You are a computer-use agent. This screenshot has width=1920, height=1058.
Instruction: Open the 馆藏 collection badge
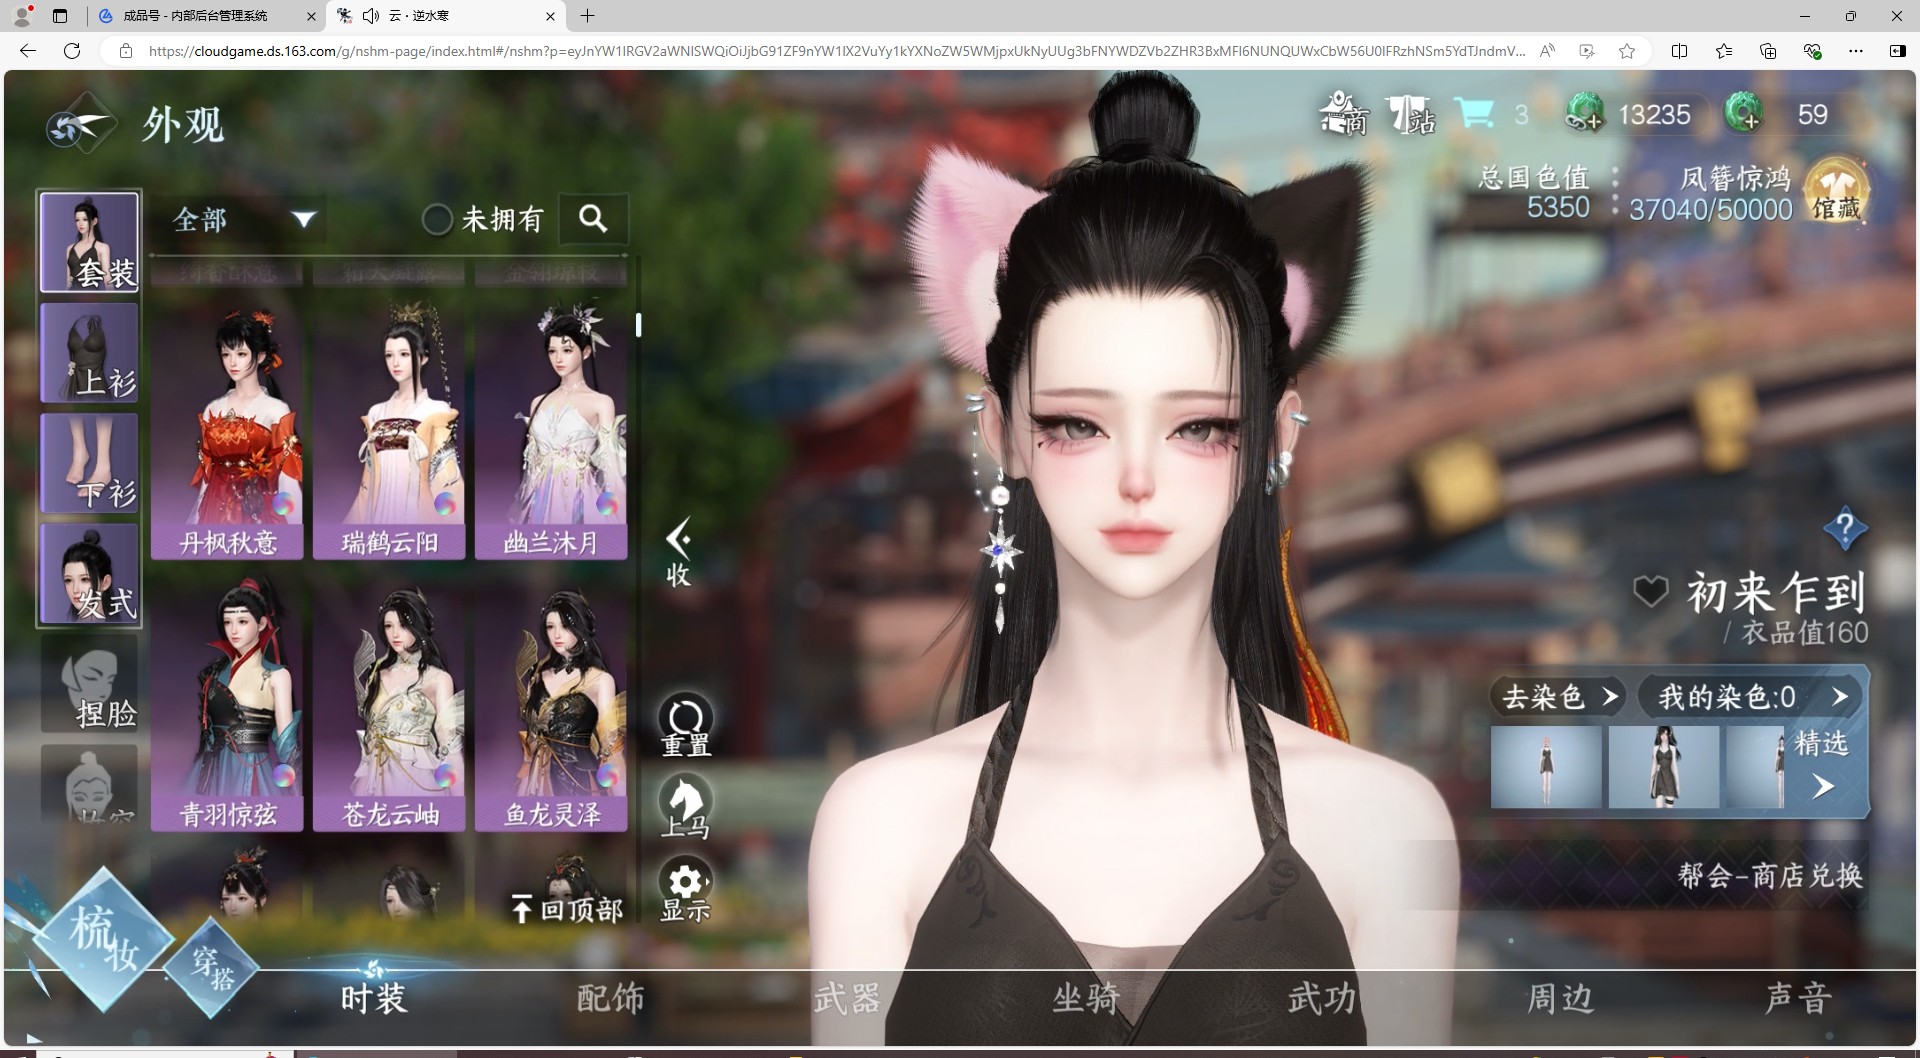pyautogui.click(x=1836, y=190)
